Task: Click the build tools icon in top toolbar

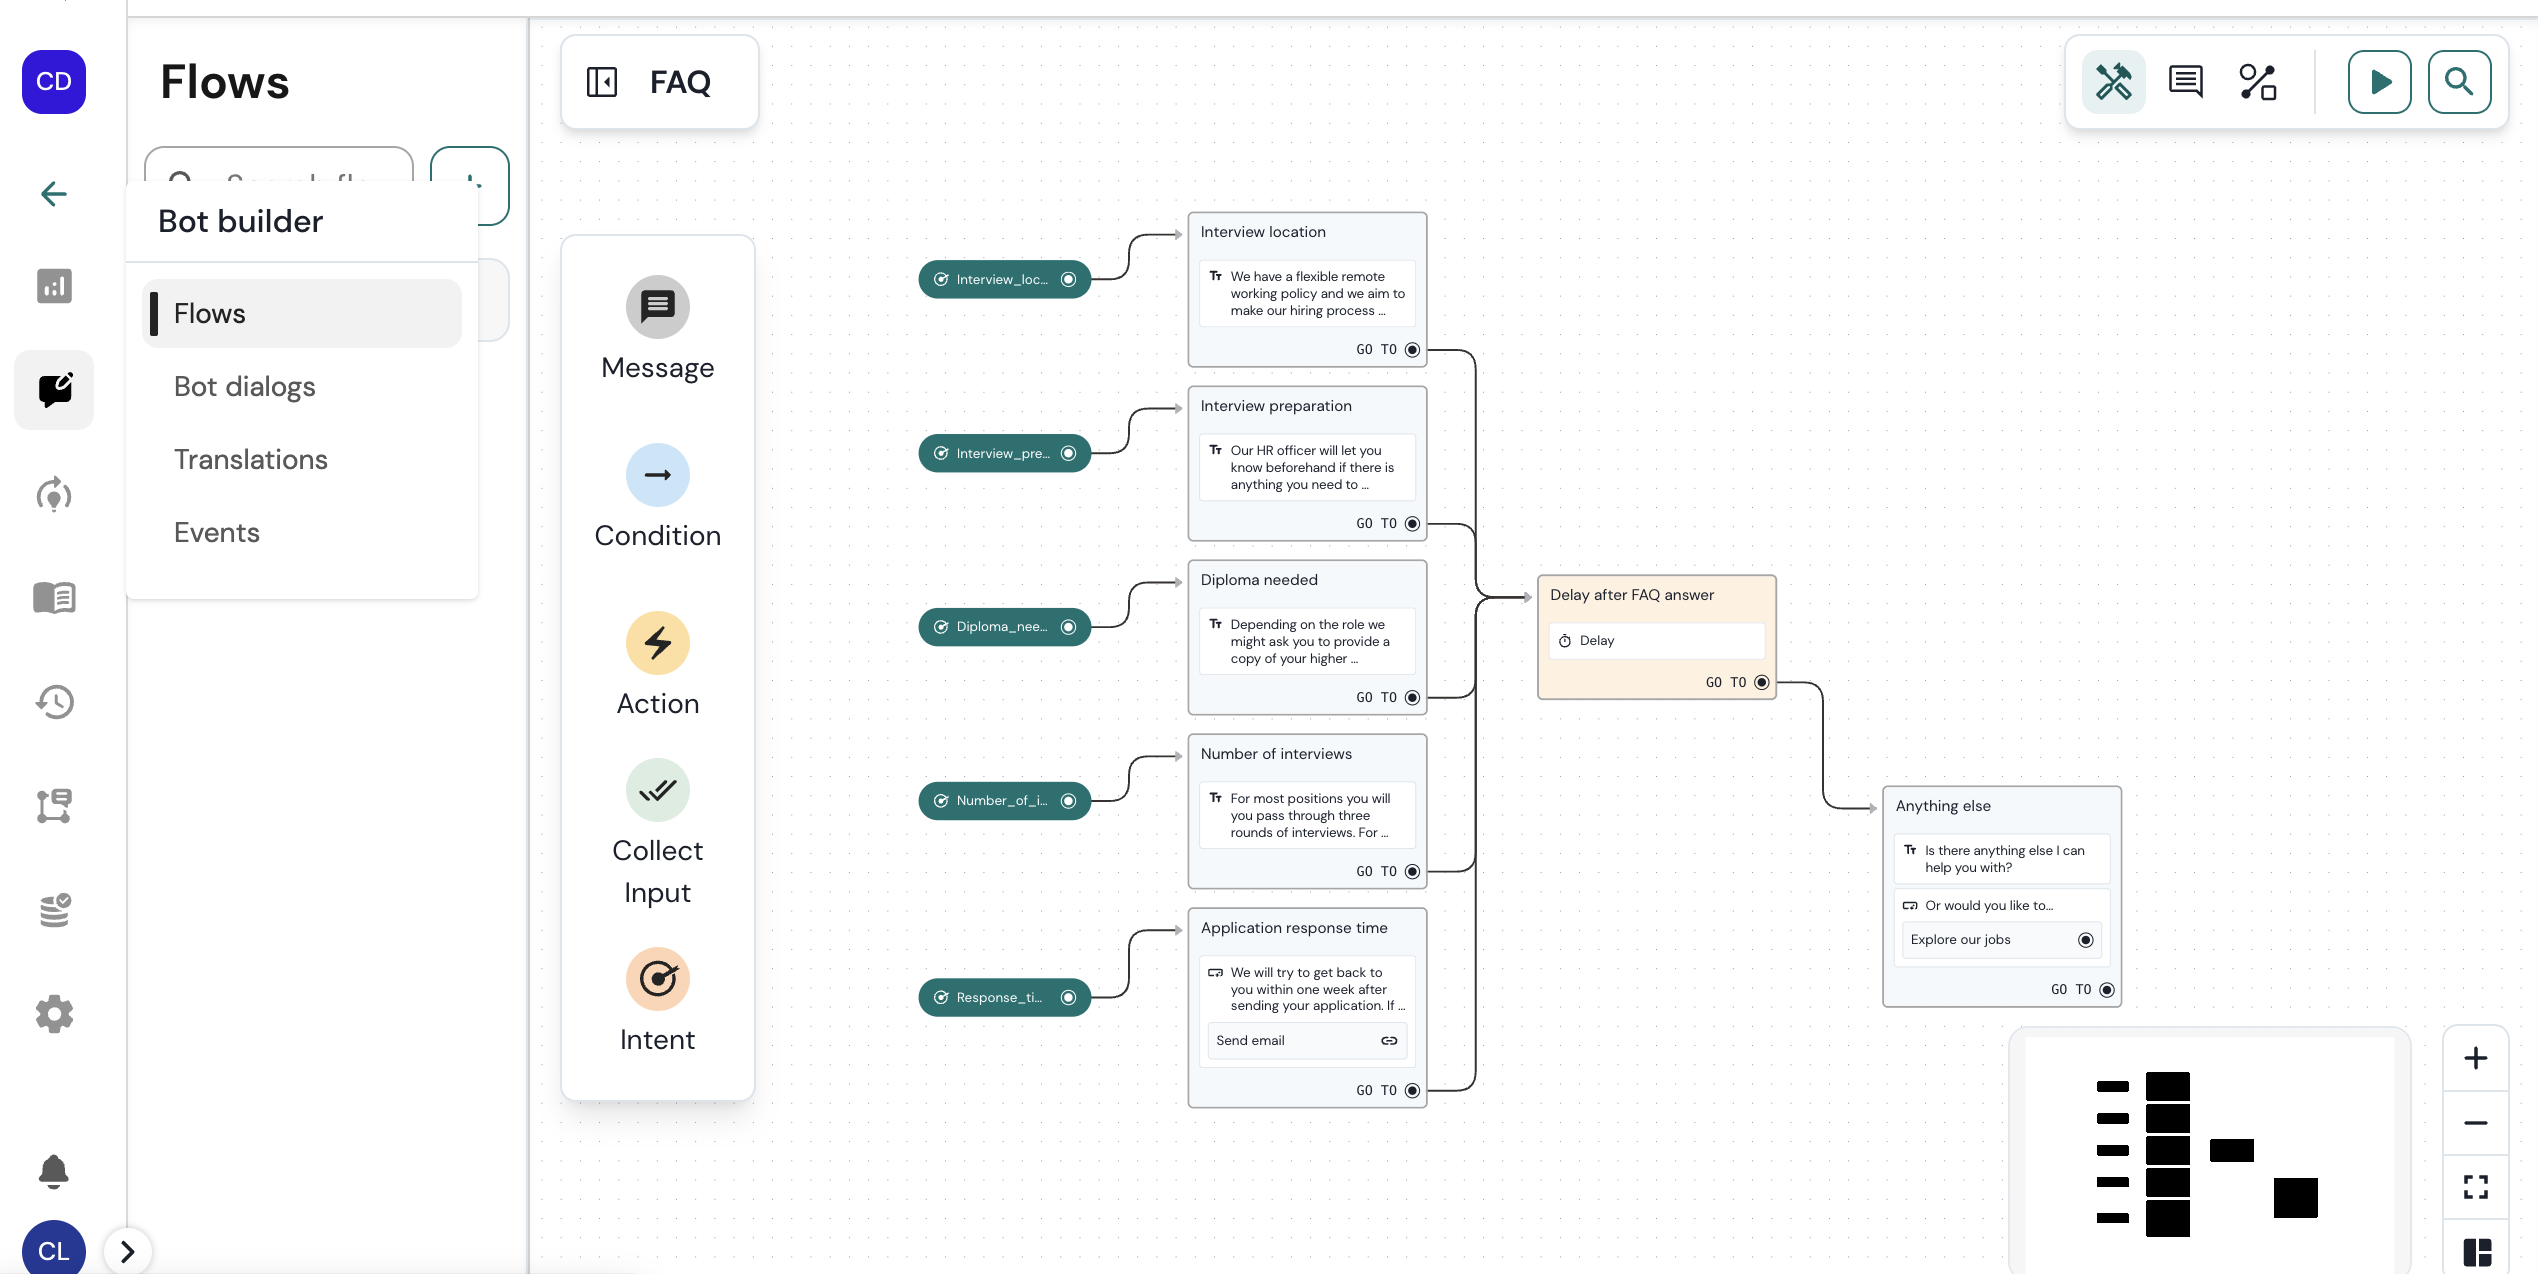Action: 2113,82
